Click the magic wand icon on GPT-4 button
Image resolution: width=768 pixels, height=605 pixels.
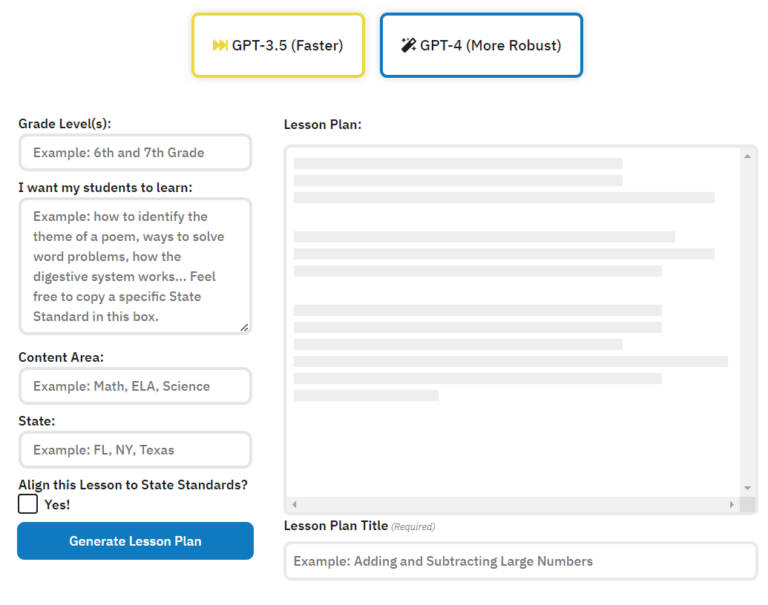[x=408, y=45]
